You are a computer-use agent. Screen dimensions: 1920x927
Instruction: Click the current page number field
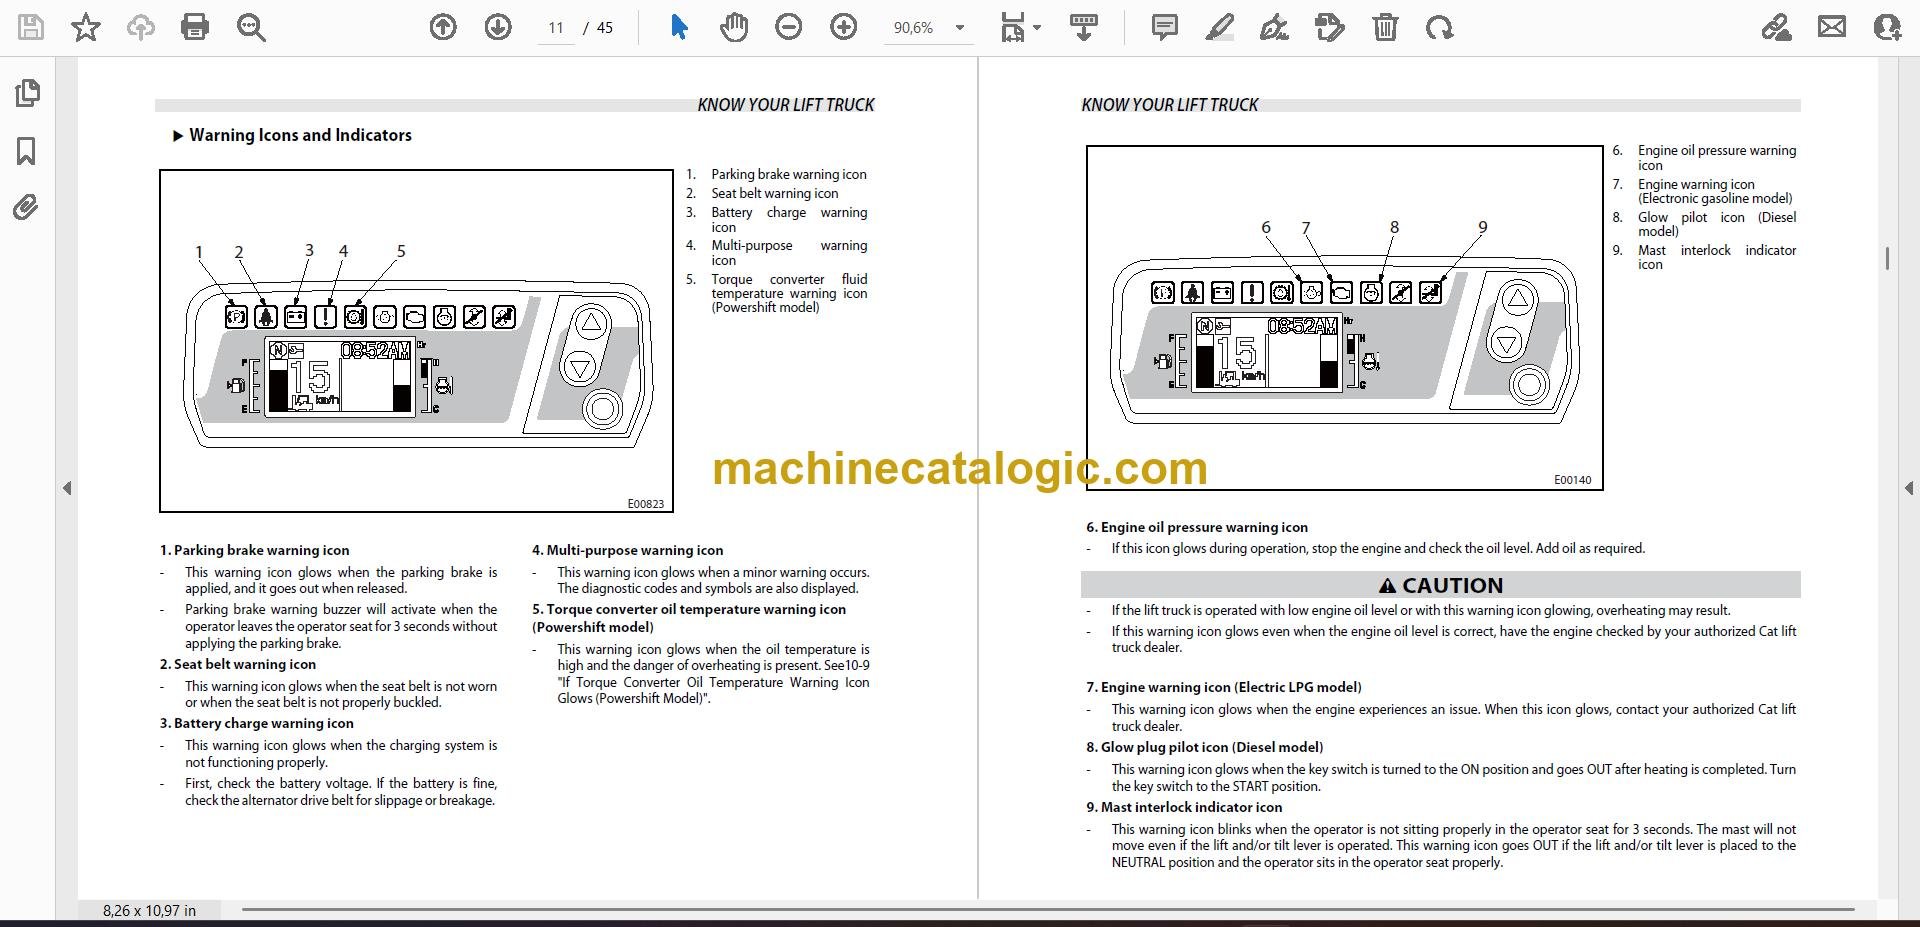[556, 28]
